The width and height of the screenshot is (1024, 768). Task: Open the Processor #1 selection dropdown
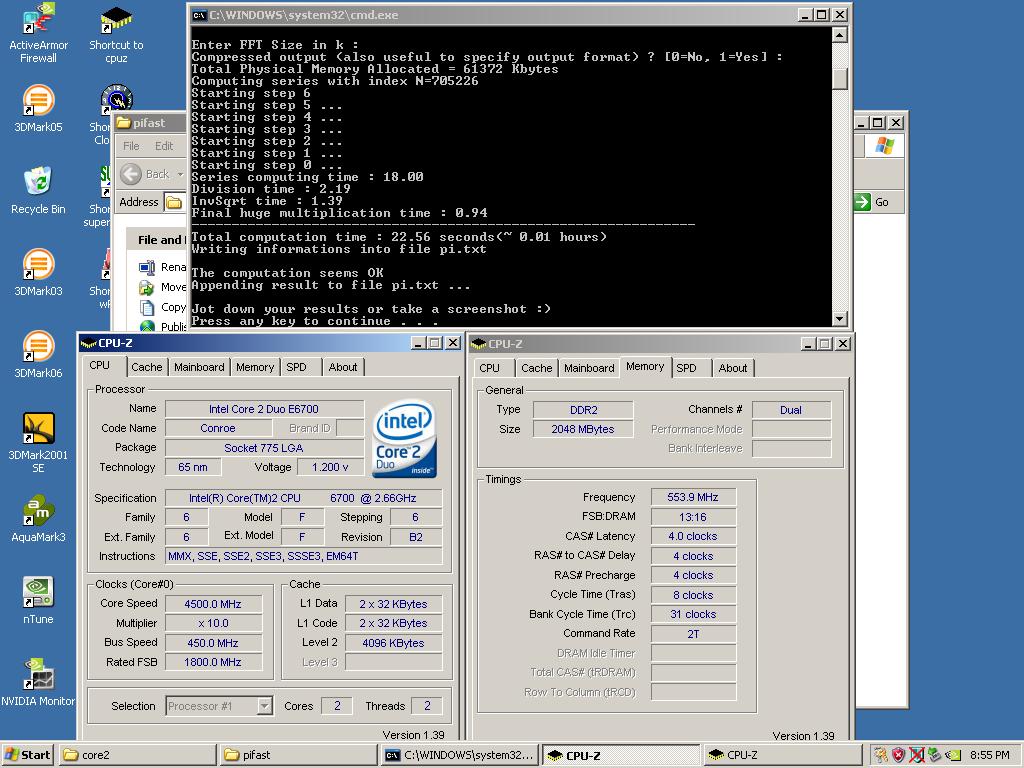[x=264, y=706]
